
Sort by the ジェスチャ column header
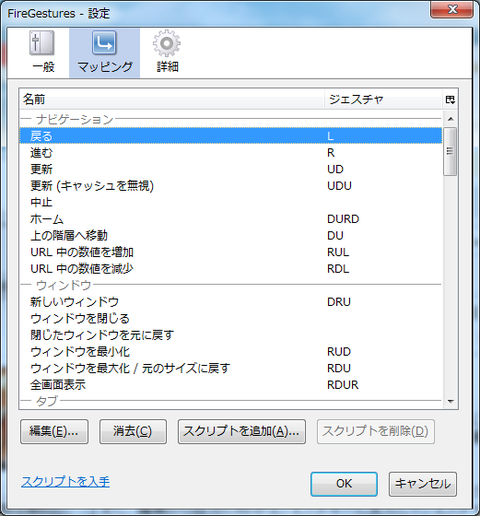click(383, 99)
